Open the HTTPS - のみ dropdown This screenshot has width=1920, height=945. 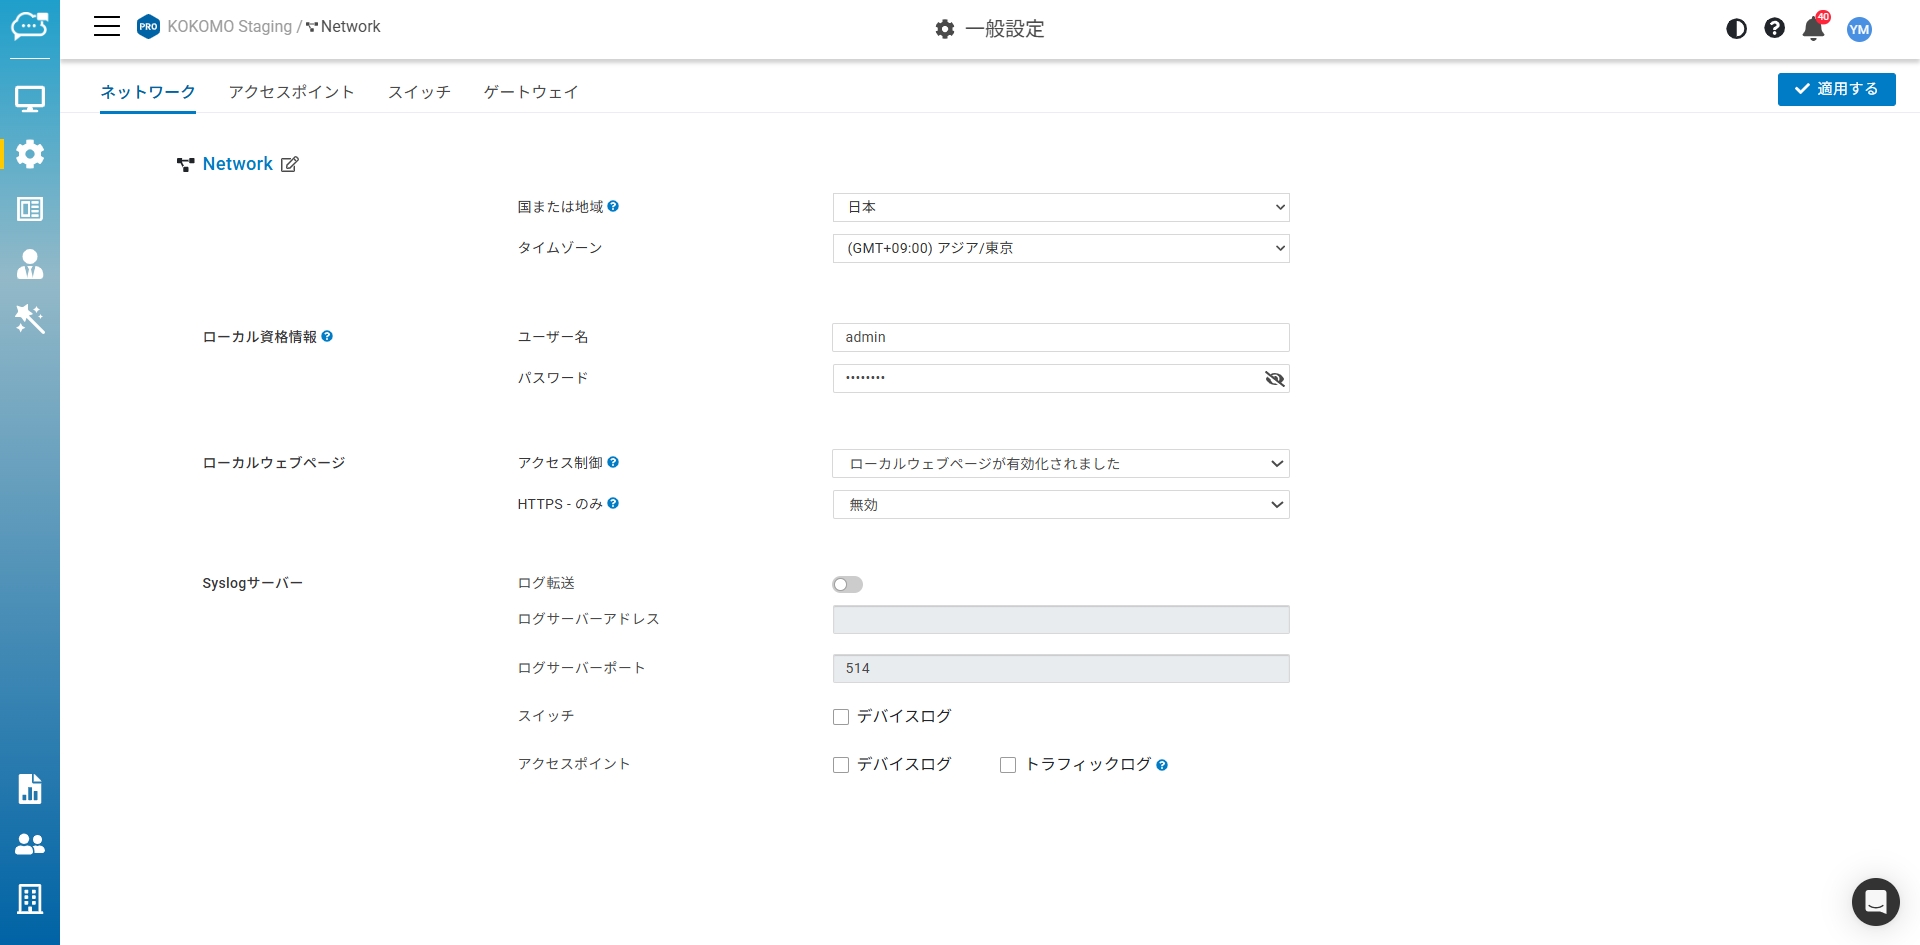pyautogui.click(x=1060, y=505)
